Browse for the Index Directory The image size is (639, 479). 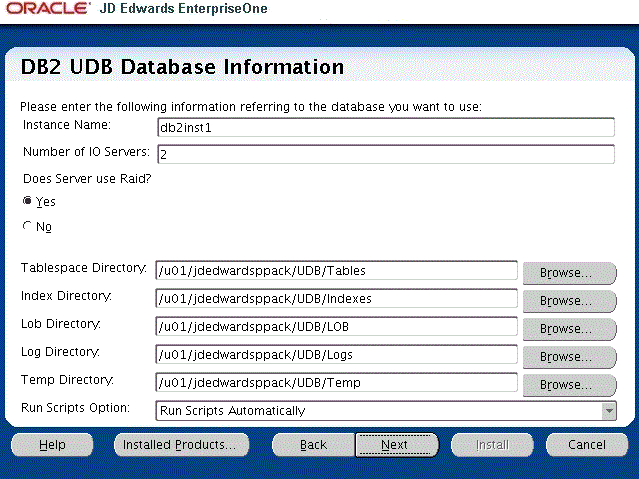(x=569, y=301)
